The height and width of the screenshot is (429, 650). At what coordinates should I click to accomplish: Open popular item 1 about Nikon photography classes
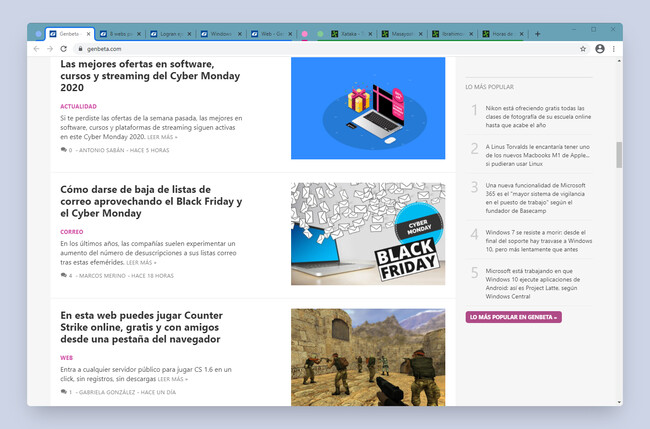pos(538,116)
